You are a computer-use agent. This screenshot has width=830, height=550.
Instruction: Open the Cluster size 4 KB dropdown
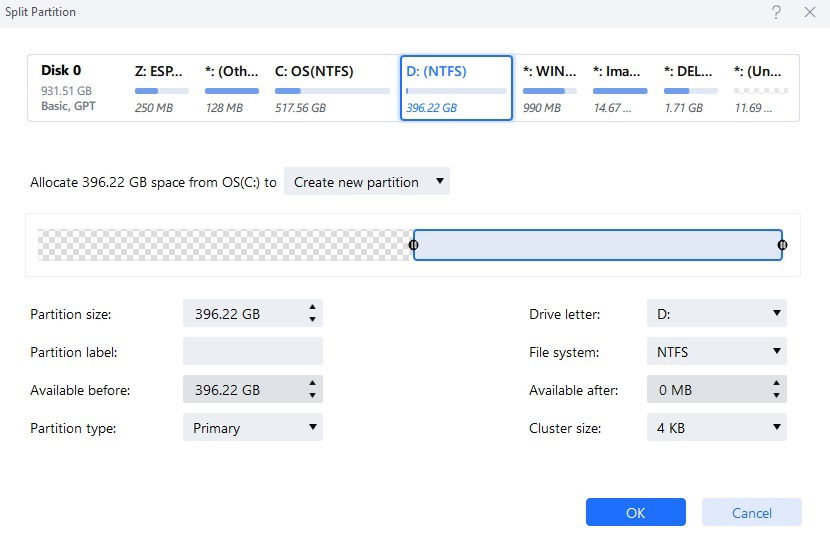pyautogui.click(x=717, y=428)
